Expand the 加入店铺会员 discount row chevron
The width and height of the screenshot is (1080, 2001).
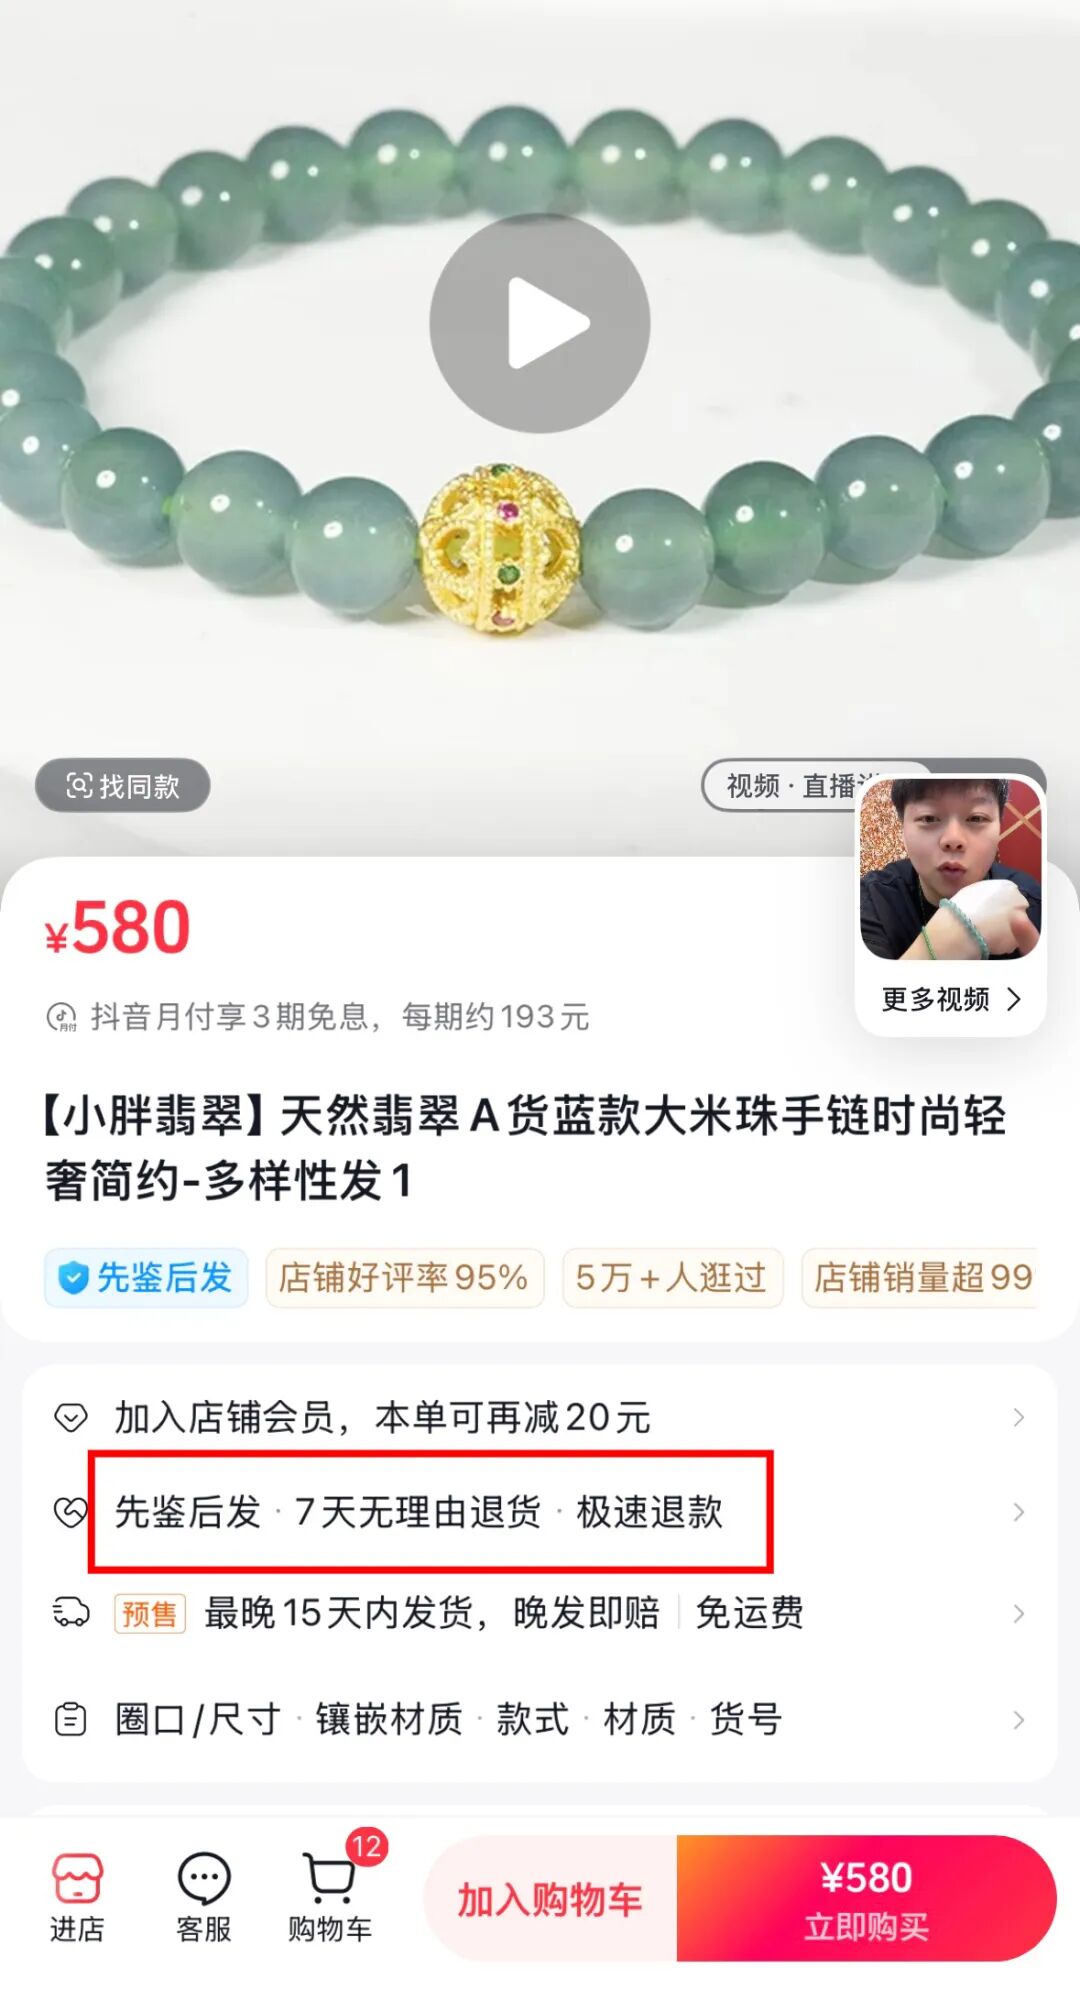tap(1018, 1418)
